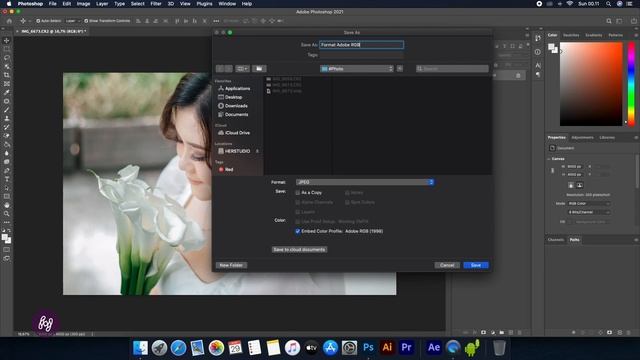Select the Eraser tool

coord(7,136)
